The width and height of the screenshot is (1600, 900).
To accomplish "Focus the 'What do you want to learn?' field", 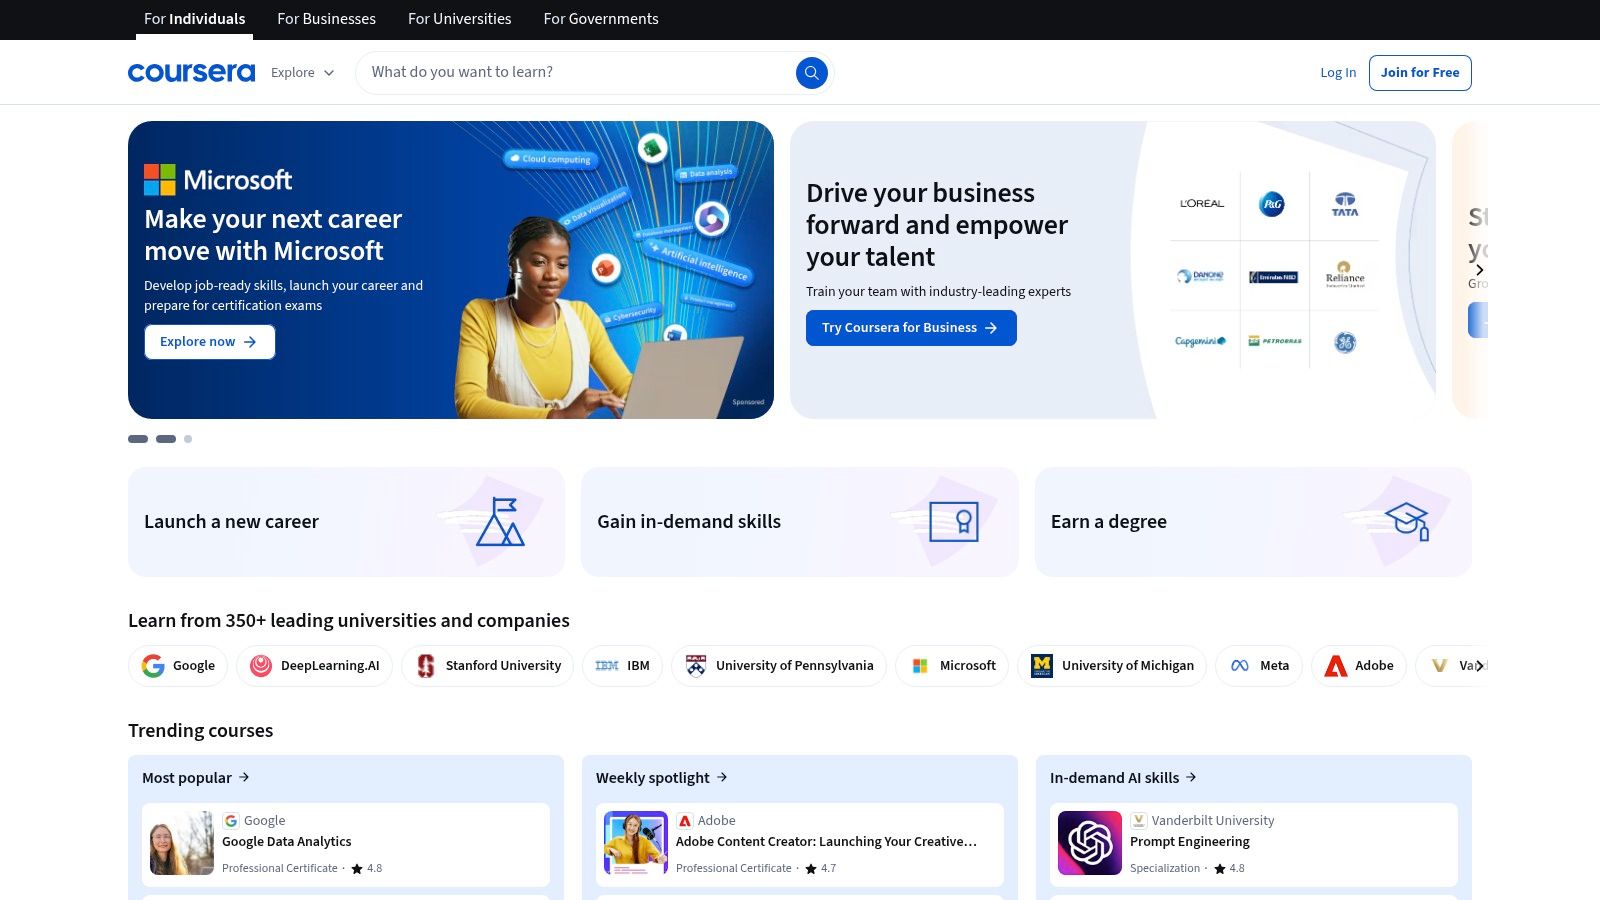I will click(x=575, y=72).
